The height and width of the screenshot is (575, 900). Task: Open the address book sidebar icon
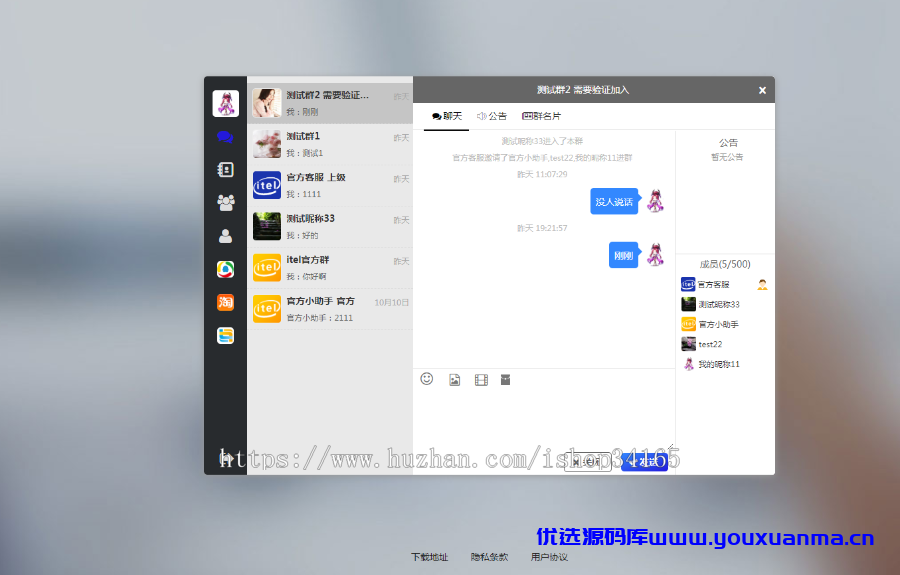225,169
